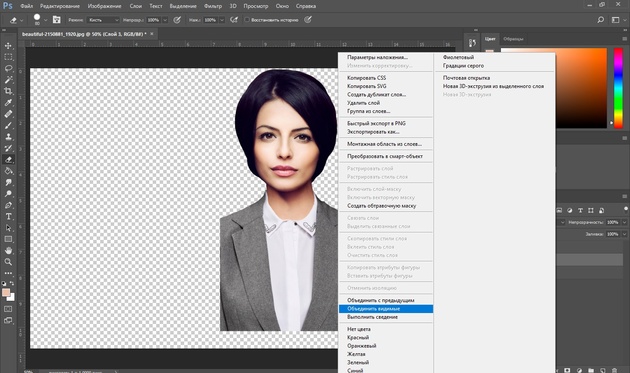Click the foreground color swatch
Image resolution: width=630 pixels, height=373 pixels.
[x=6, y=293]
